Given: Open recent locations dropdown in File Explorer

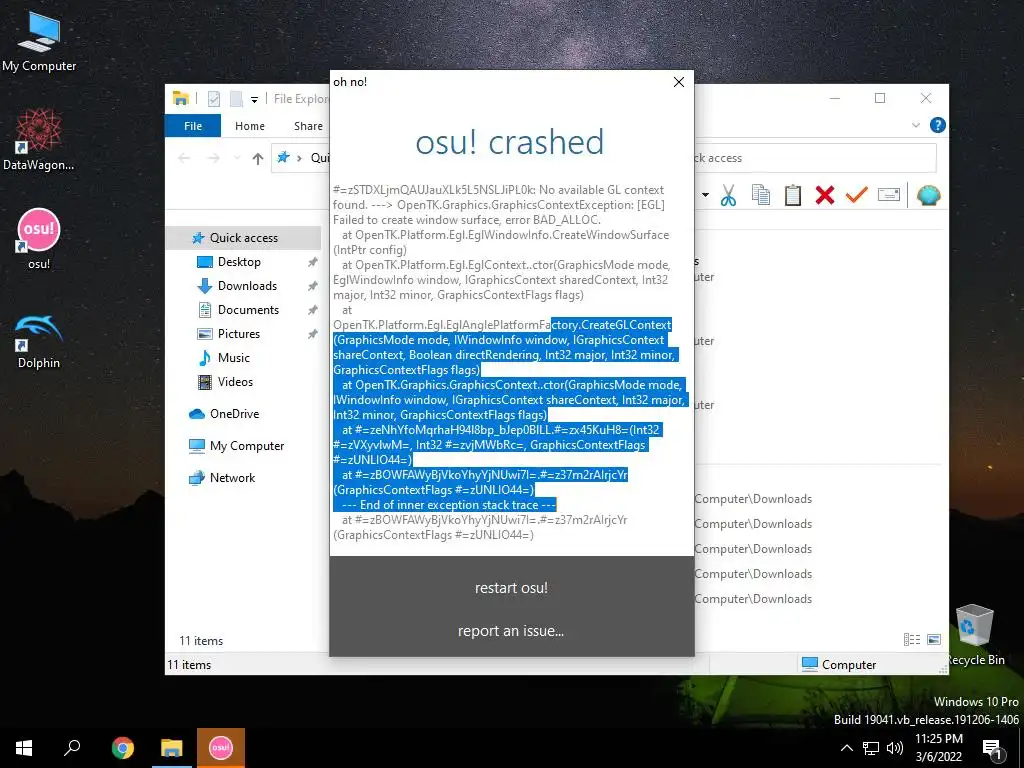Looking at the screenshot, I should tap(236, 158).
